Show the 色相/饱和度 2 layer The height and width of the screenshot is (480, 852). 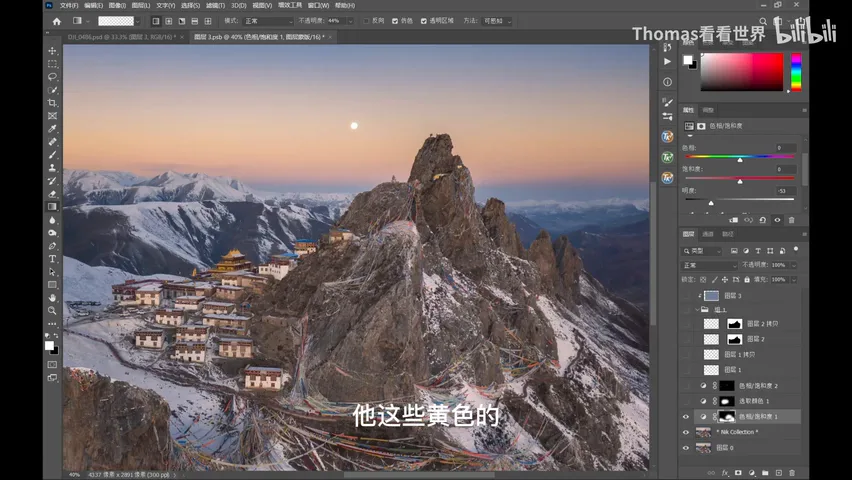click(x=686, y=386)
